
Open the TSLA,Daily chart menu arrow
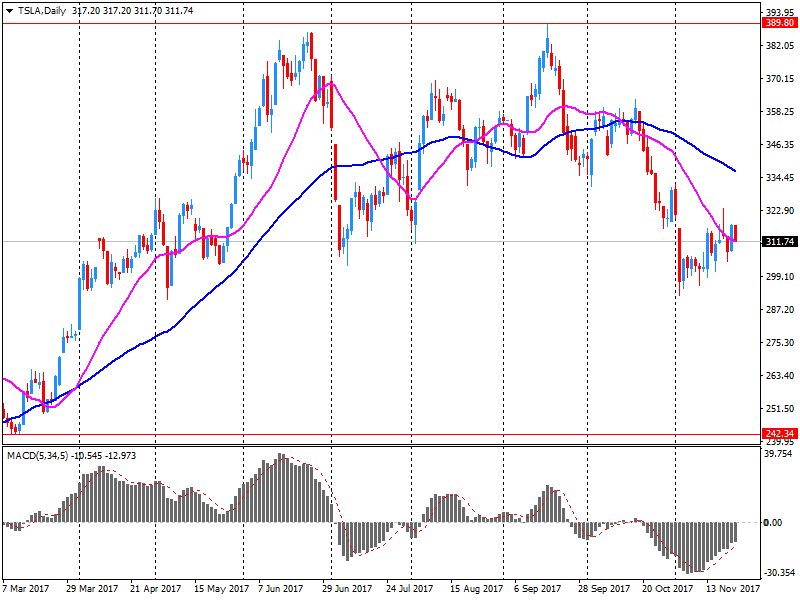click(x=9, y=11)
